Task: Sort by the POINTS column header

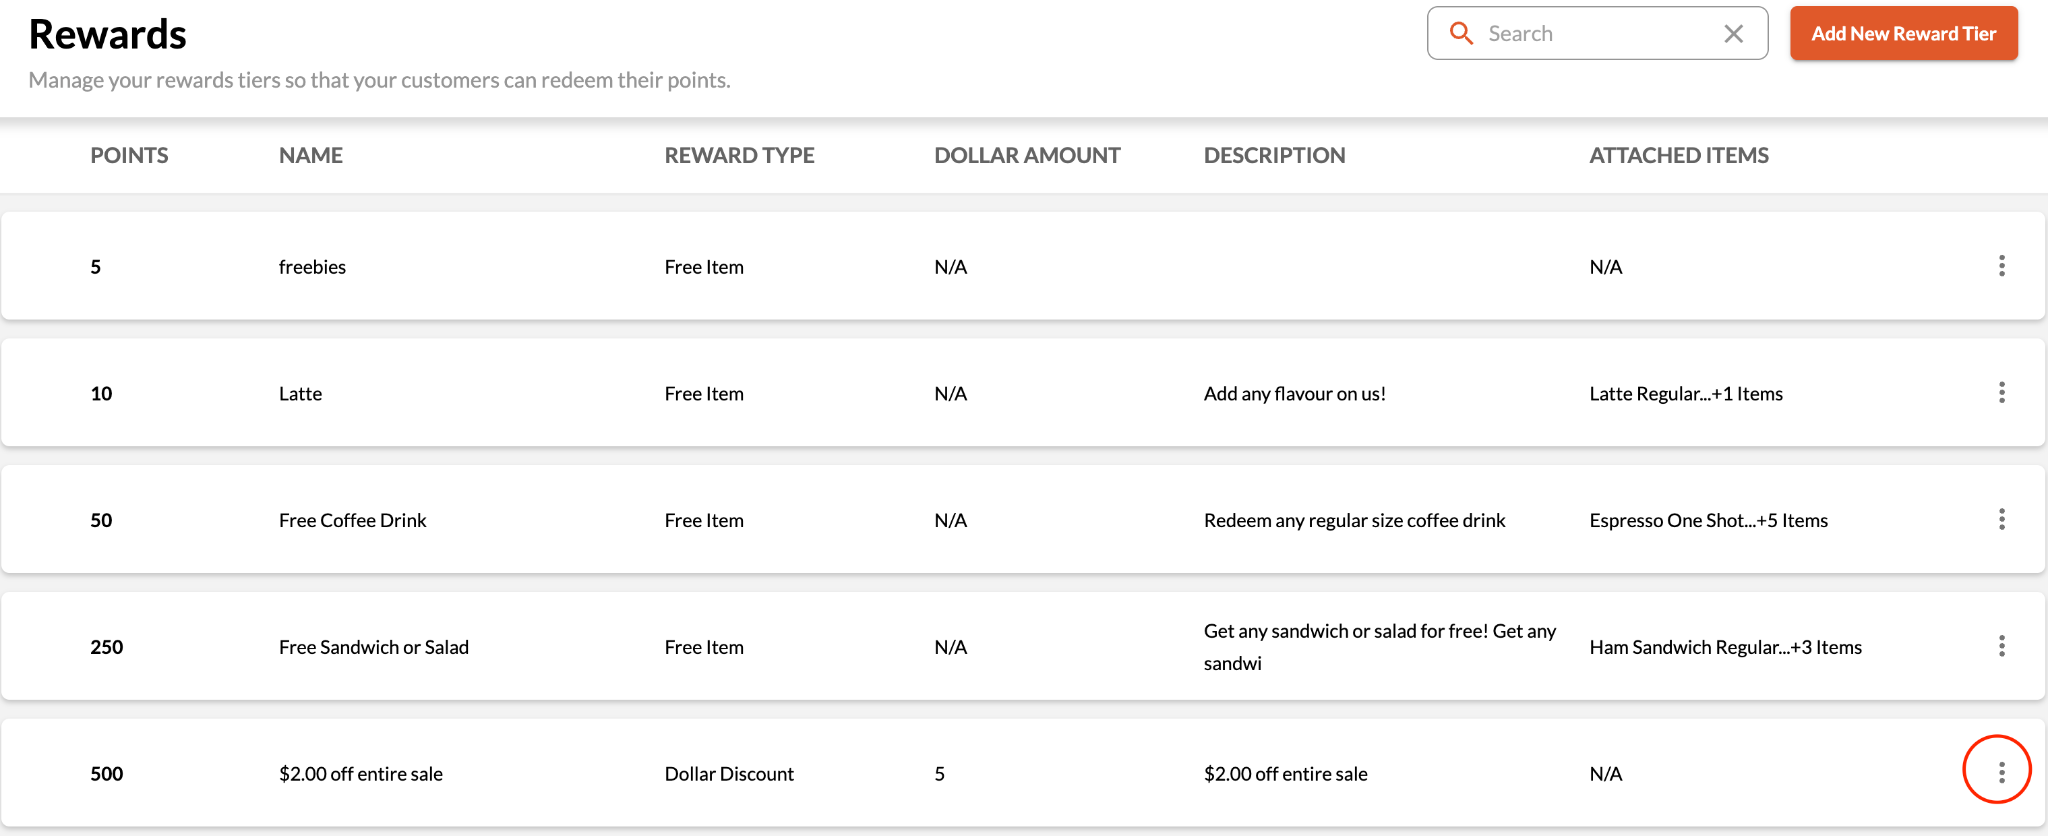Action: (x=129, y=155)
